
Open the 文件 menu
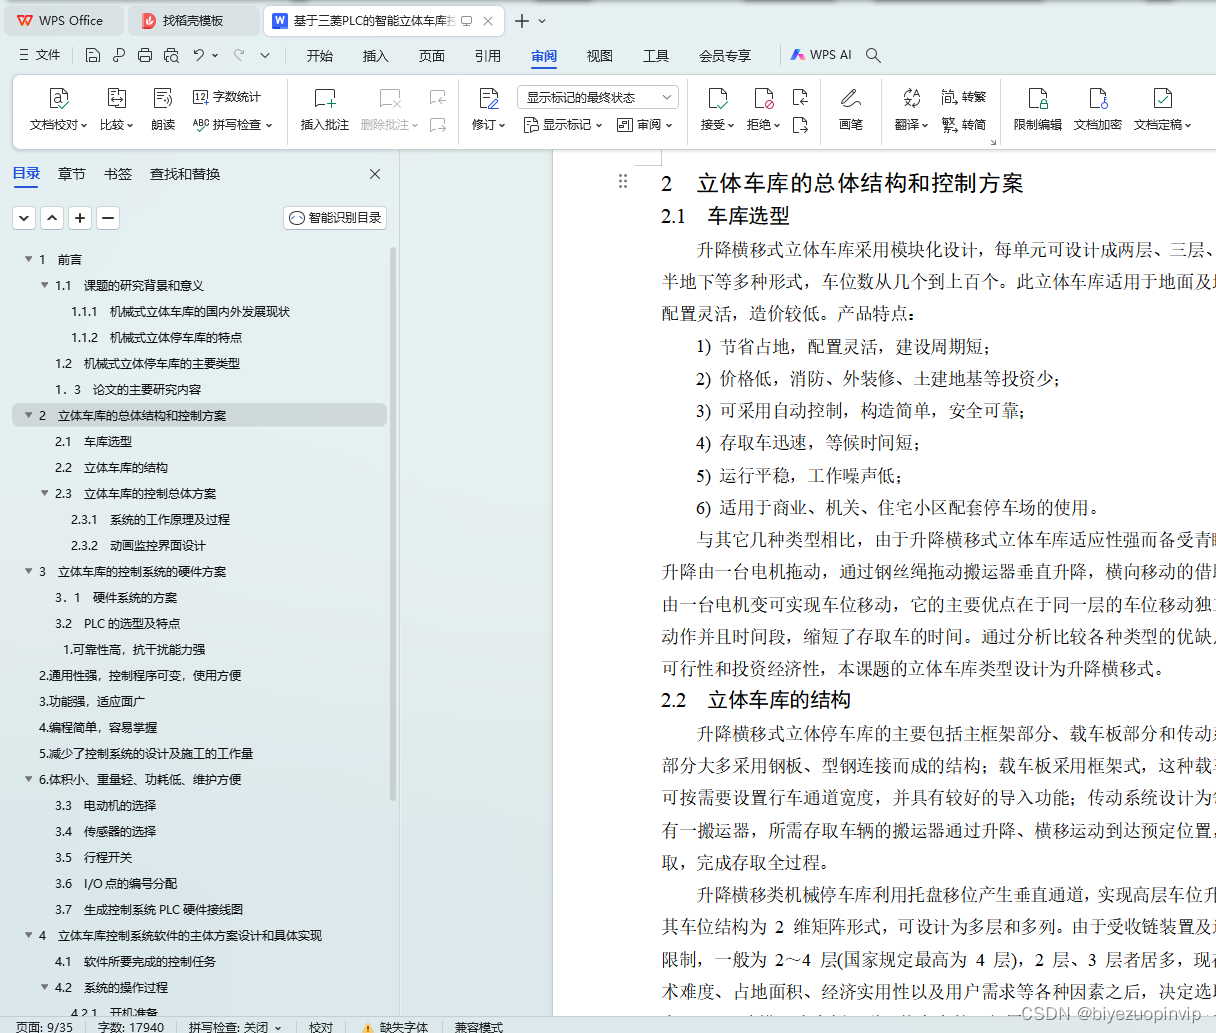(40, 55)
